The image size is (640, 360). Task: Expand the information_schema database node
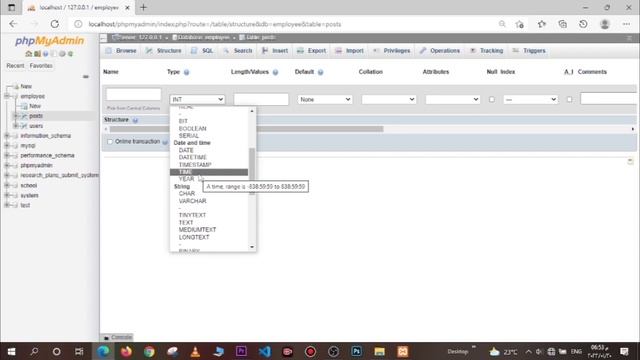(7, 136)
